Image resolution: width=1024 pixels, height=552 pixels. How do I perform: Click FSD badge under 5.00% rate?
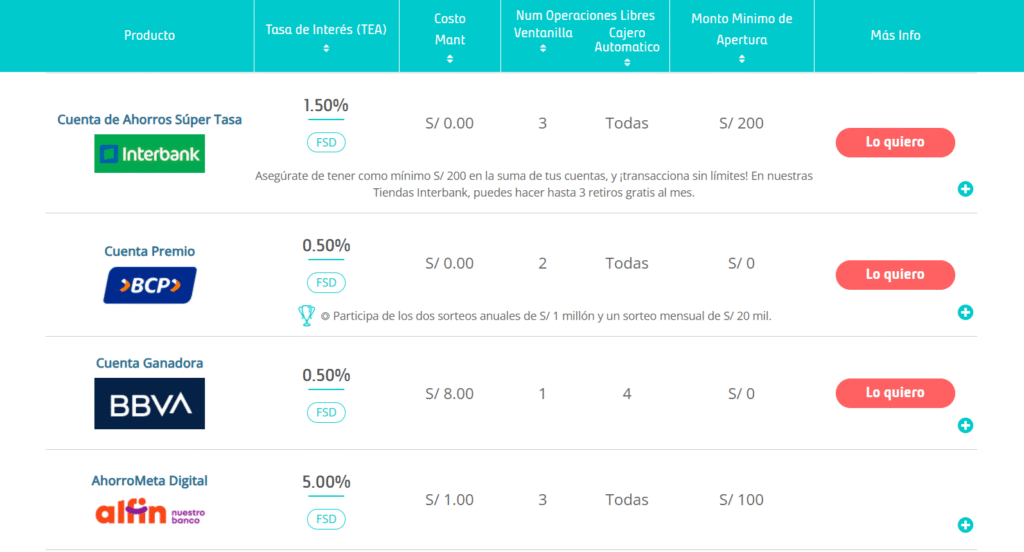click(x=326, y=519)
